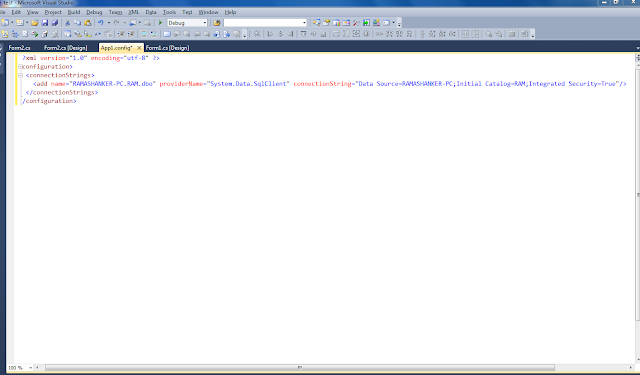The height and width of the screenshot is (375, 640).
Task: Uncomment the selected lines icon
Action: point(153,34)
